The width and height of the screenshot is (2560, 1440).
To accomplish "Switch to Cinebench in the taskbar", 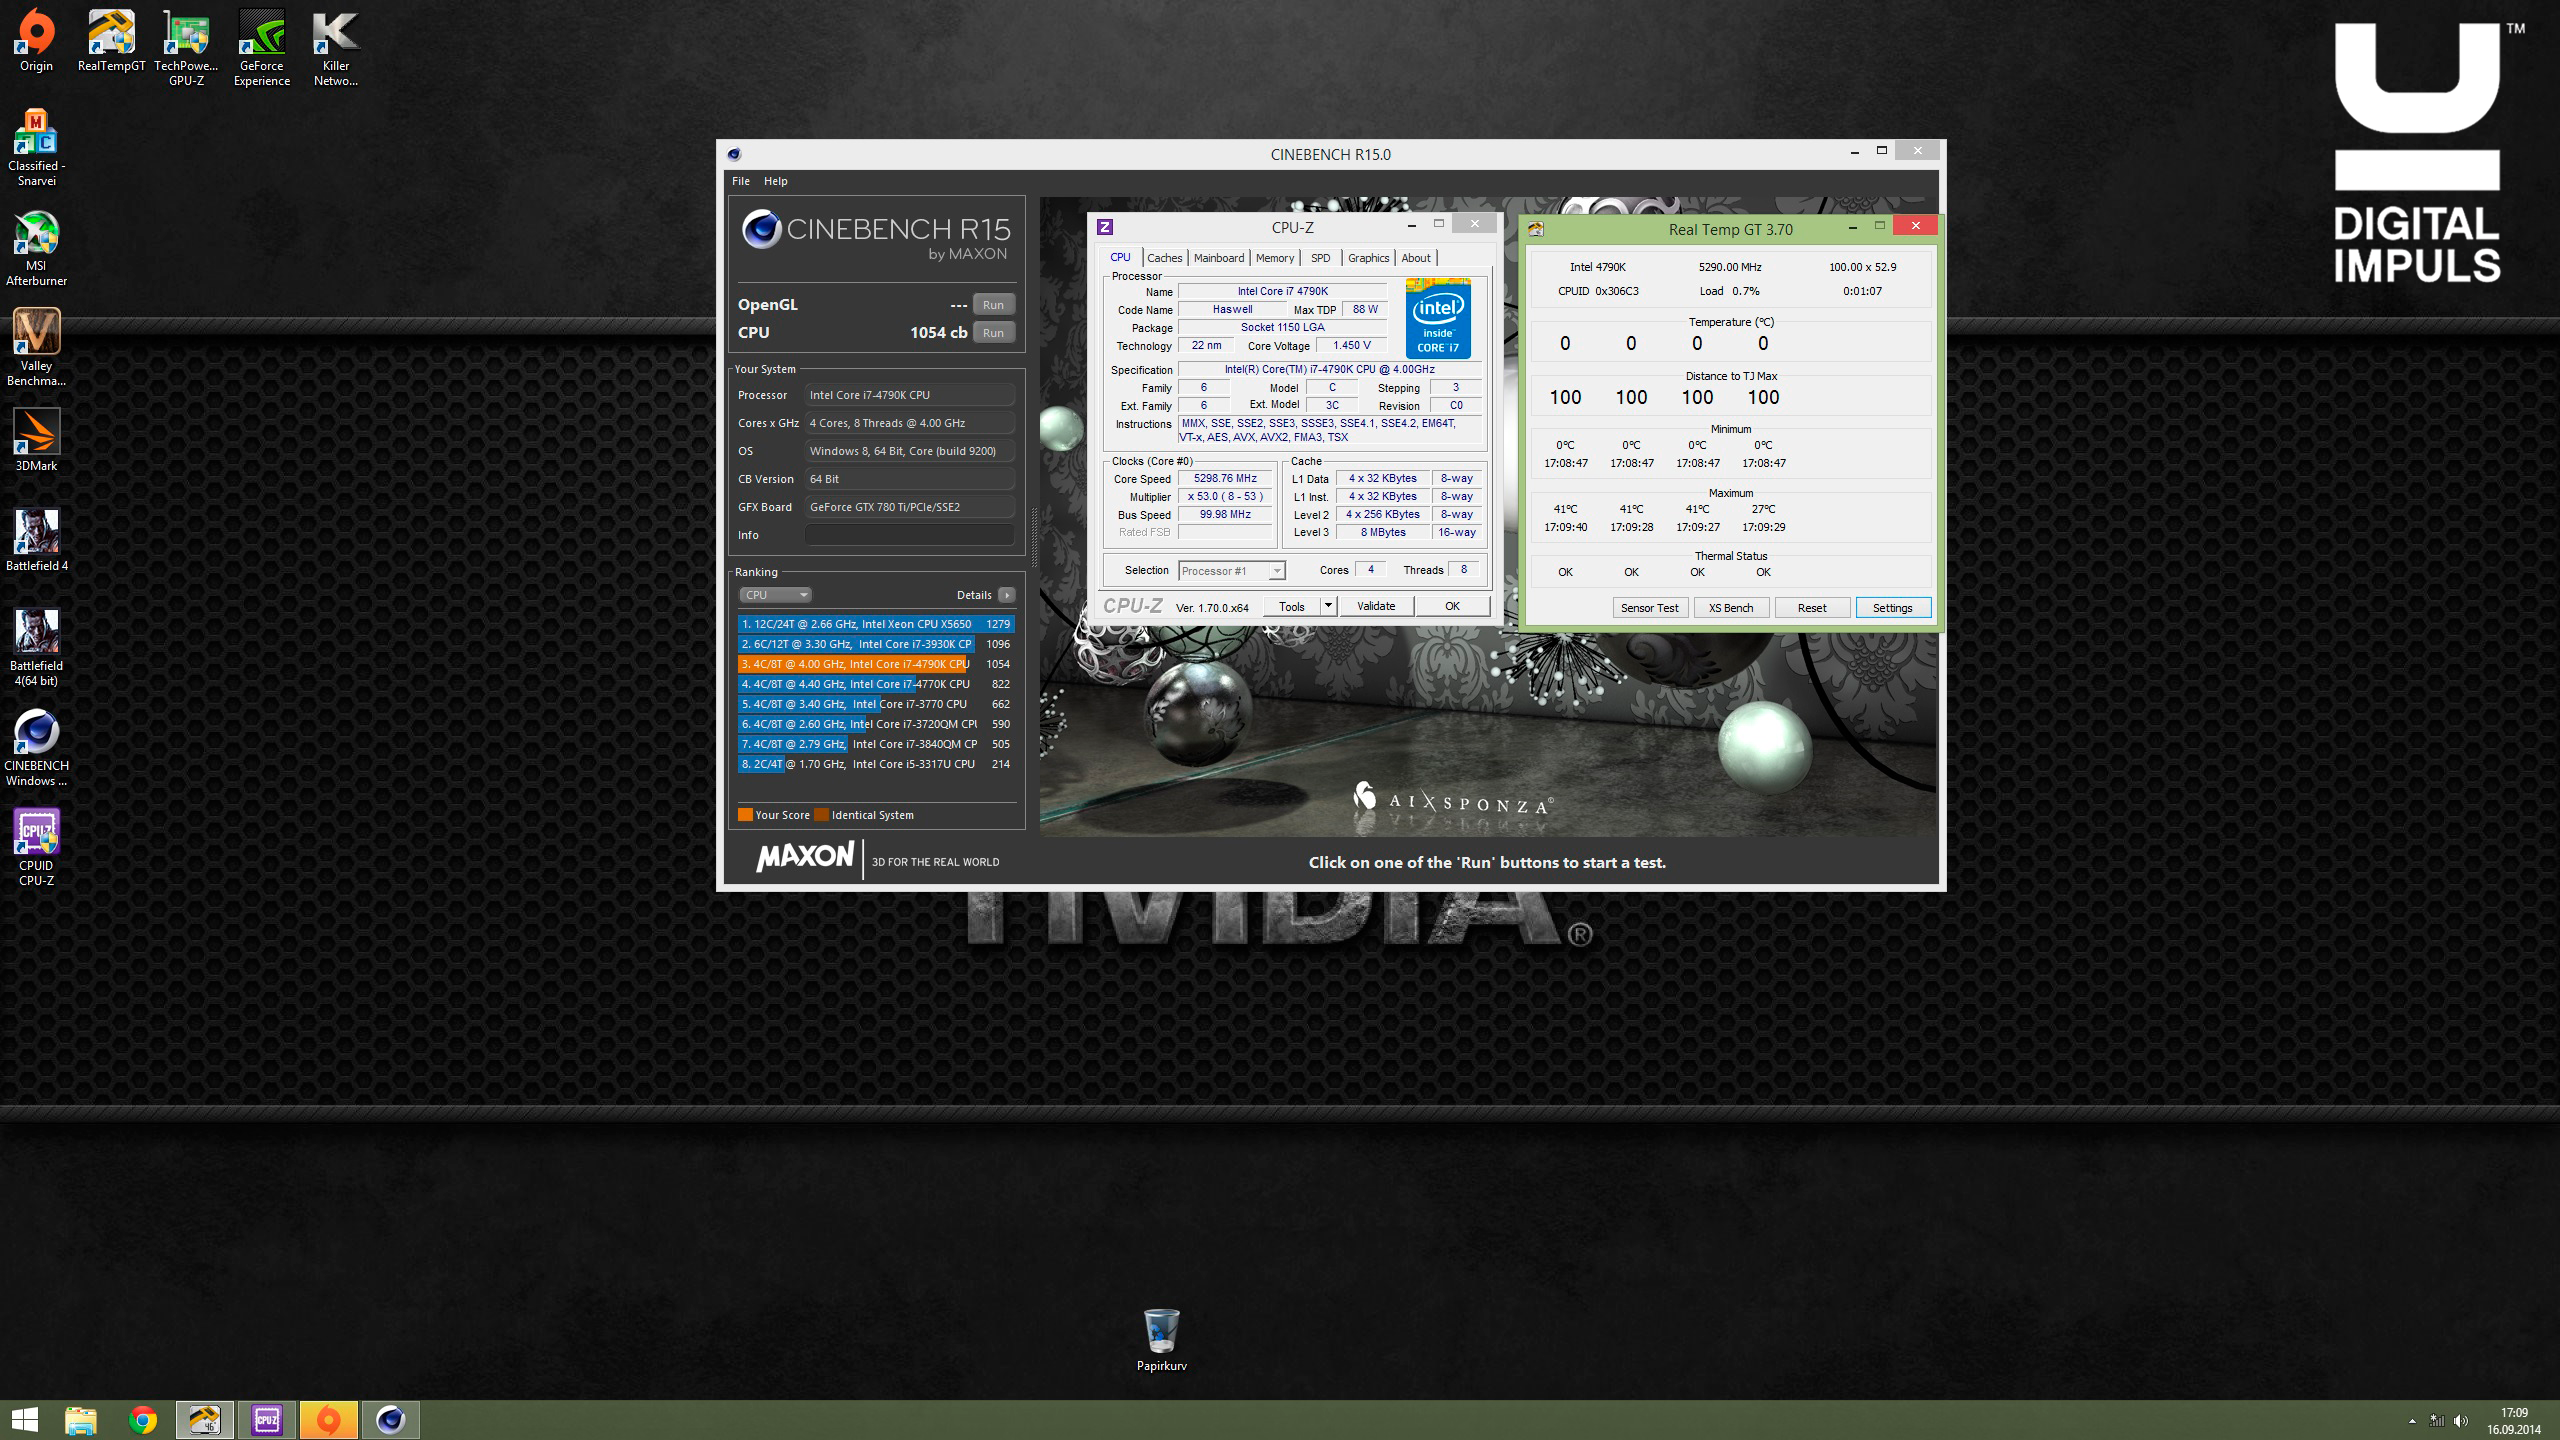I will click(x=391, y=1420).
